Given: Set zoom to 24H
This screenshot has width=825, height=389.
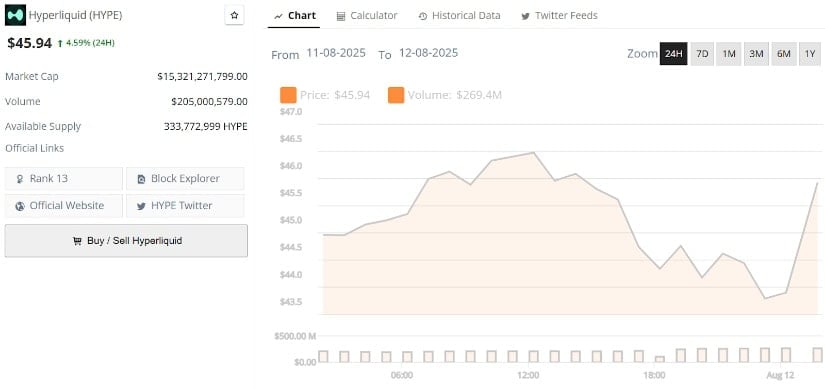Looking at the screenshot, I should (x=673, y=54).
